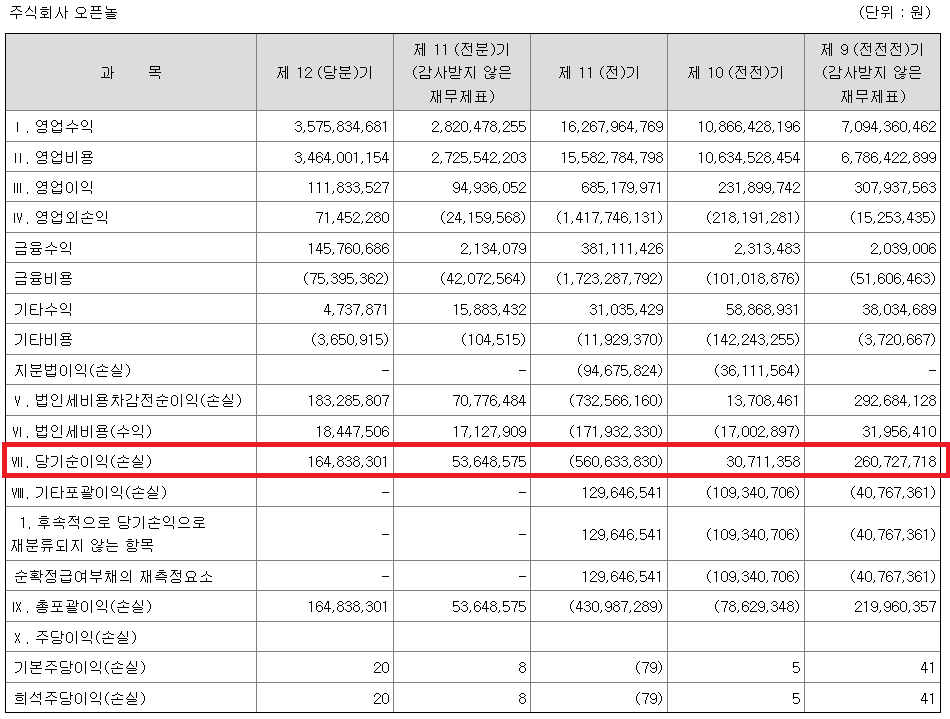
Task: Click the value (142,243,255)
Action: (x=753, y=339)
